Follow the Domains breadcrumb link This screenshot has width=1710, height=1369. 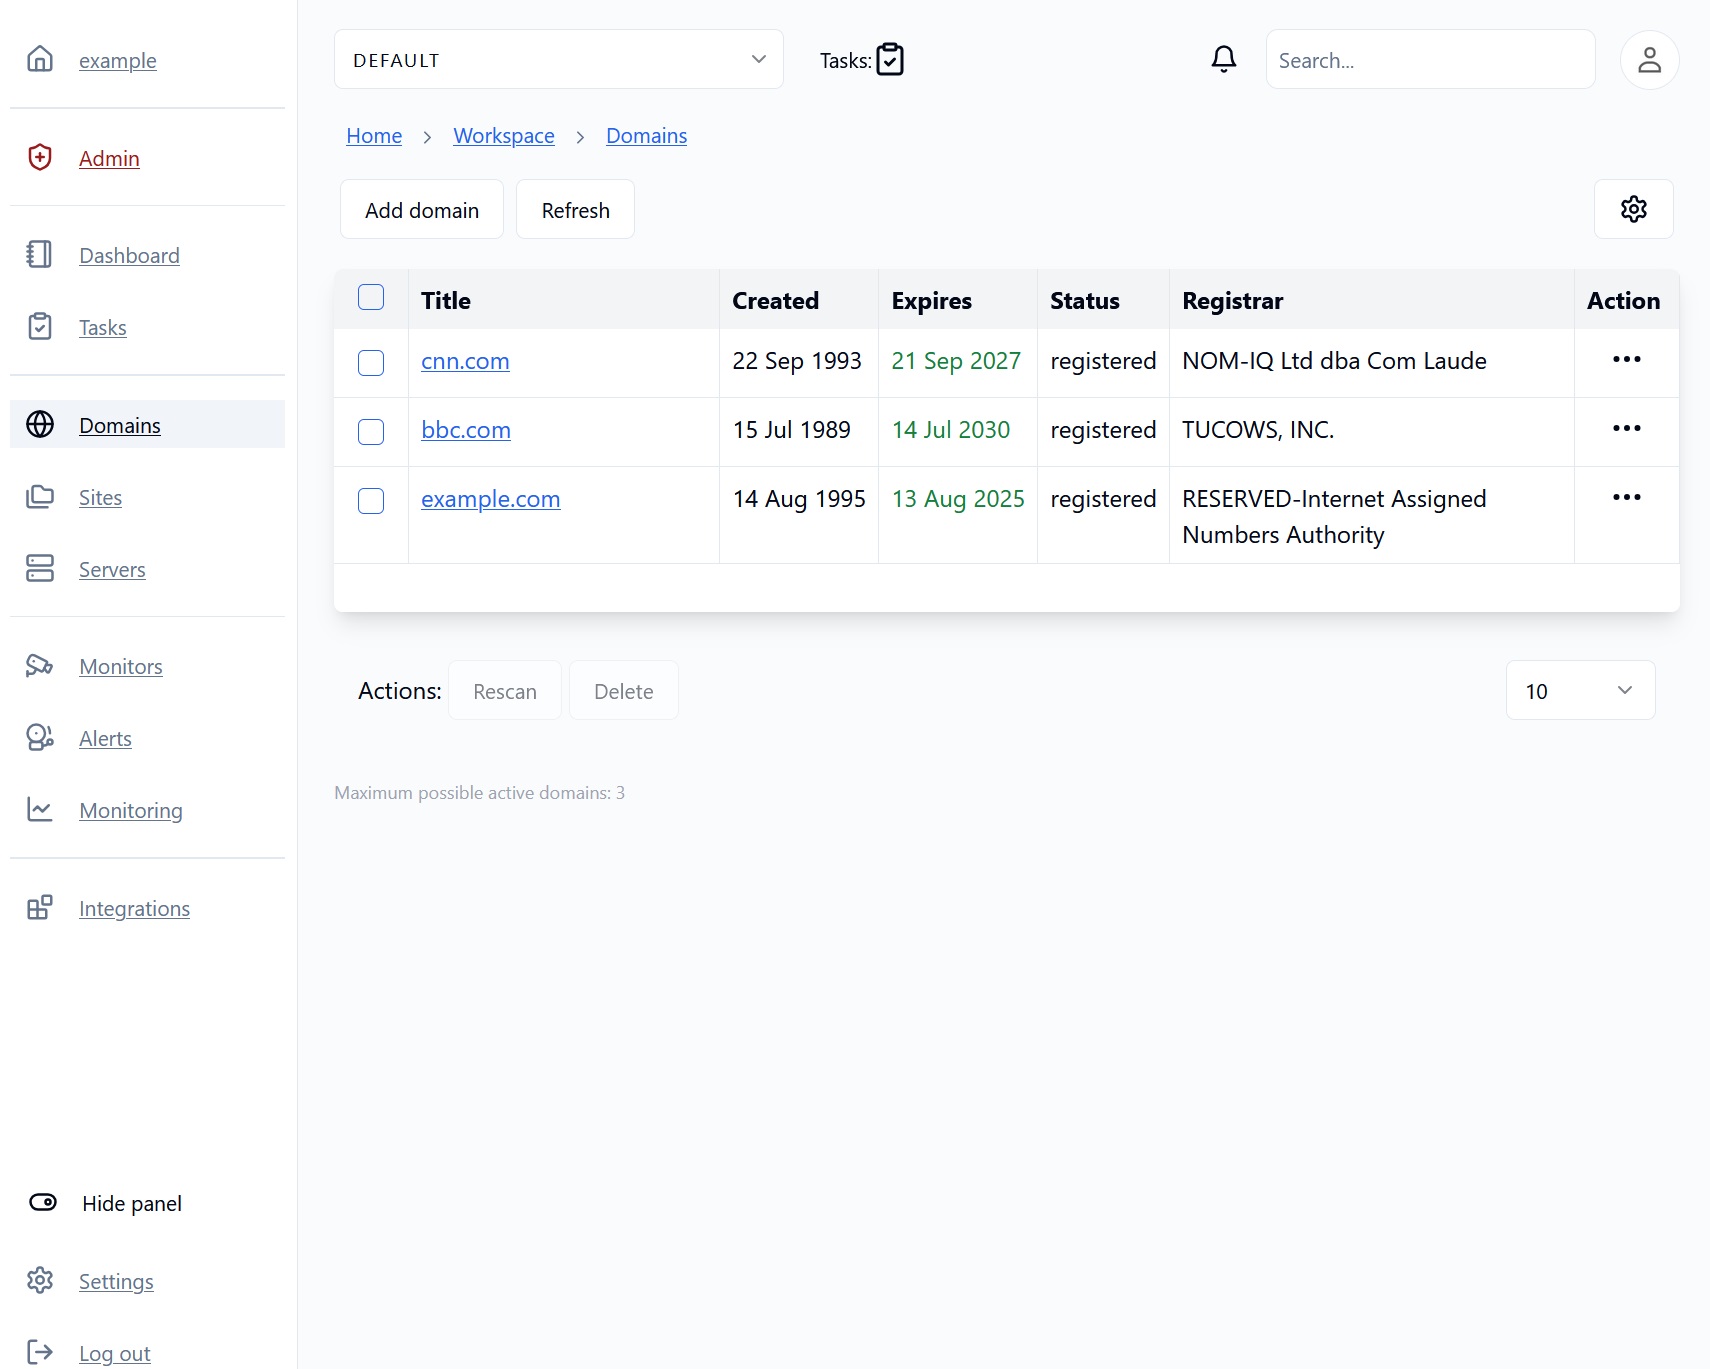coord(647,135)
